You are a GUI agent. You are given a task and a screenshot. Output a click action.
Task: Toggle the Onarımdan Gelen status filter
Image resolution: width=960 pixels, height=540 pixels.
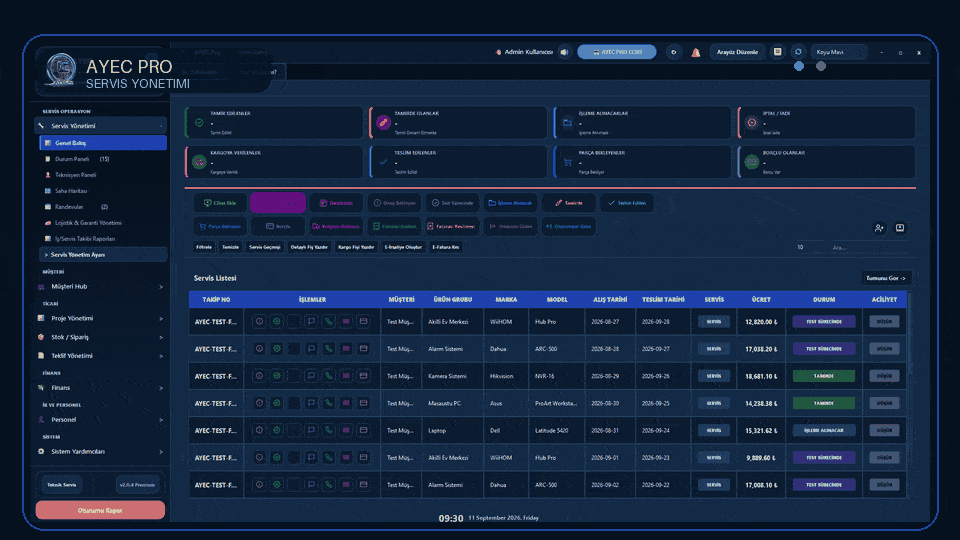569,227
